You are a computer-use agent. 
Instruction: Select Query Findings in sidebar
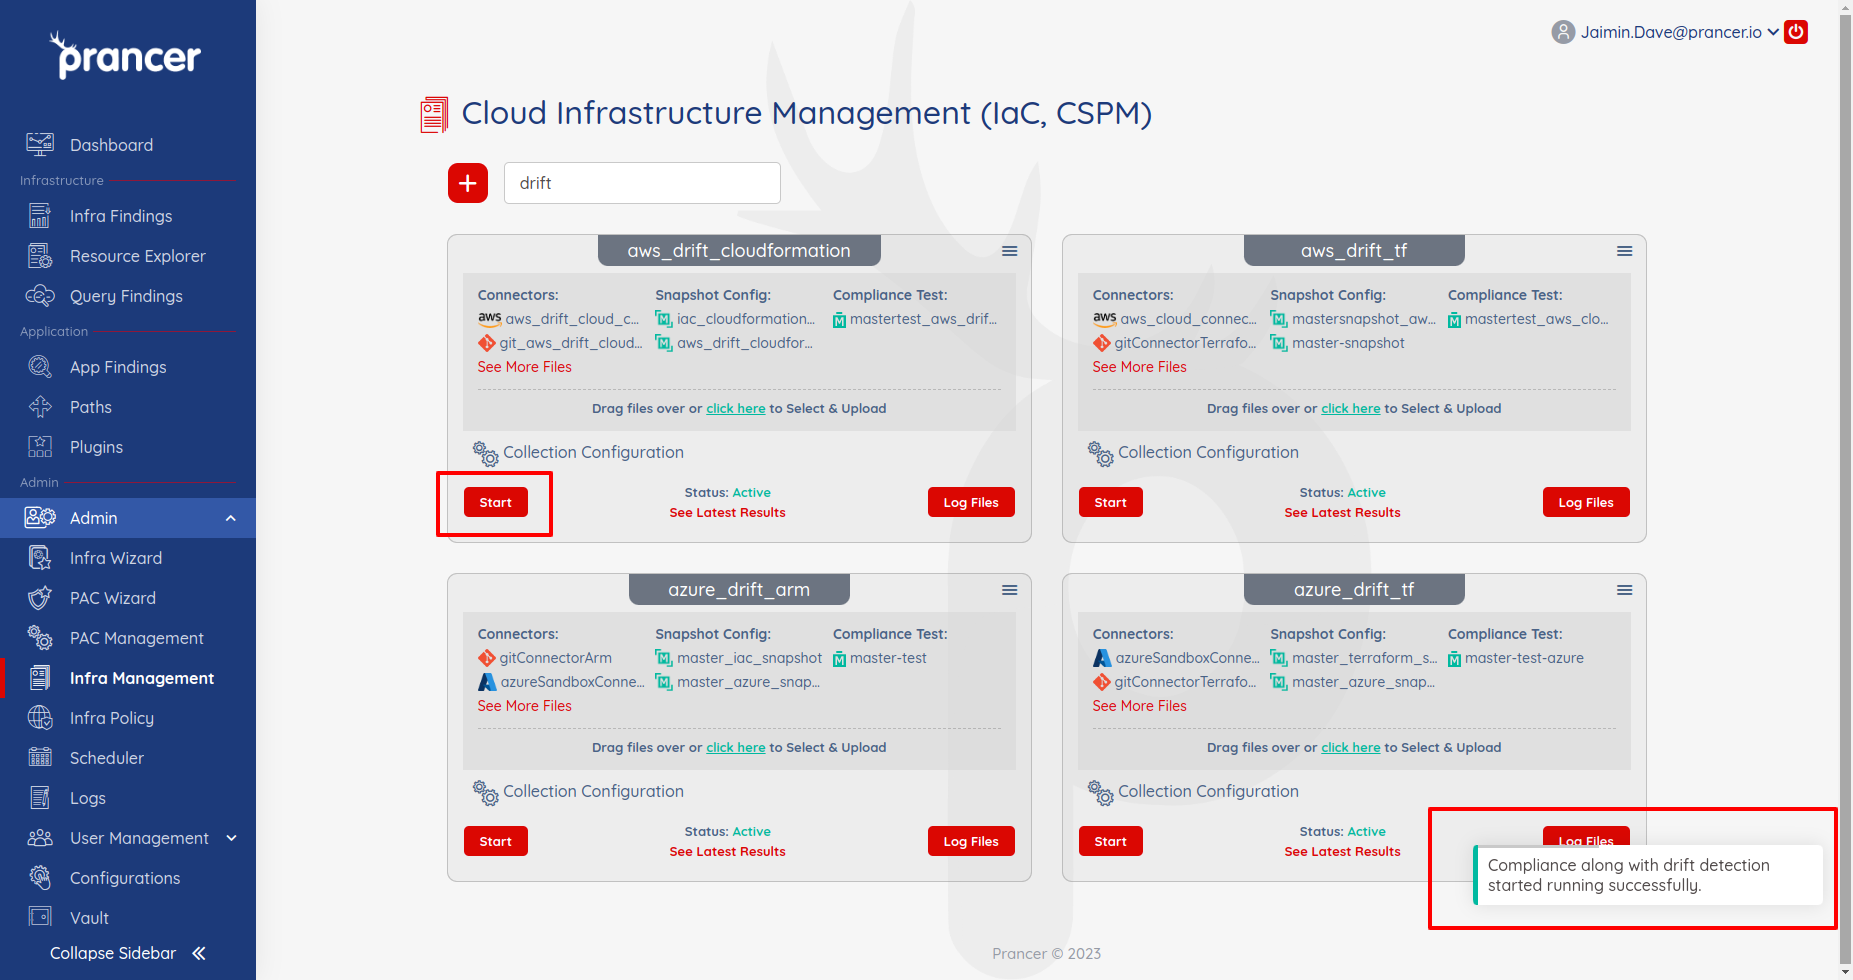click(x=128, y=296)
